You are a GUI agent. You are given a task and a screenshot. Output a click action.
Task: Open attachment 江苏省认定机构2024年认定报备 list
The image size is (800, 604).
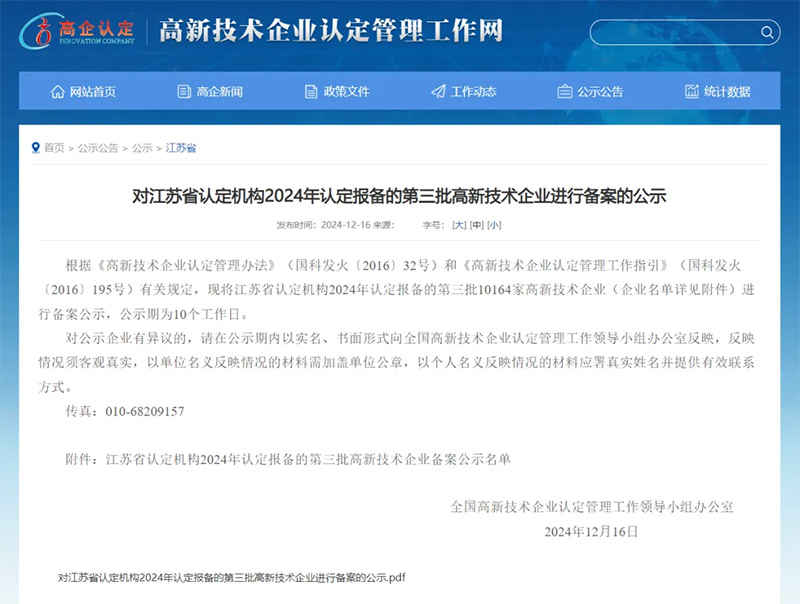(308, 459)
